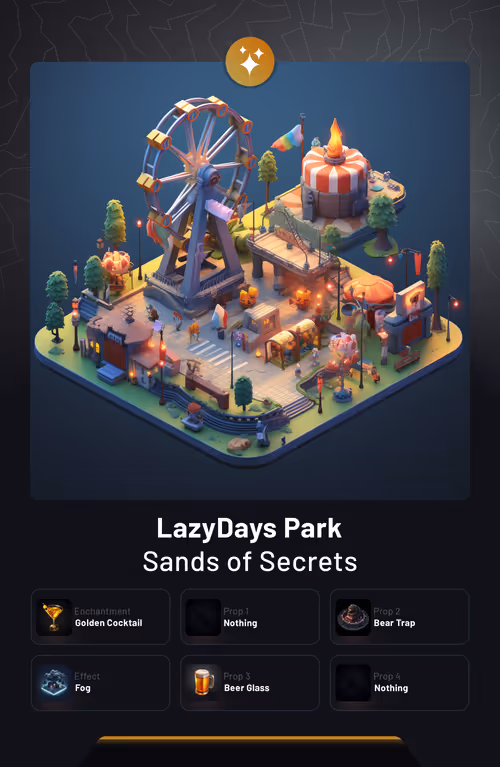Click the LazyDays Park title

249,529
